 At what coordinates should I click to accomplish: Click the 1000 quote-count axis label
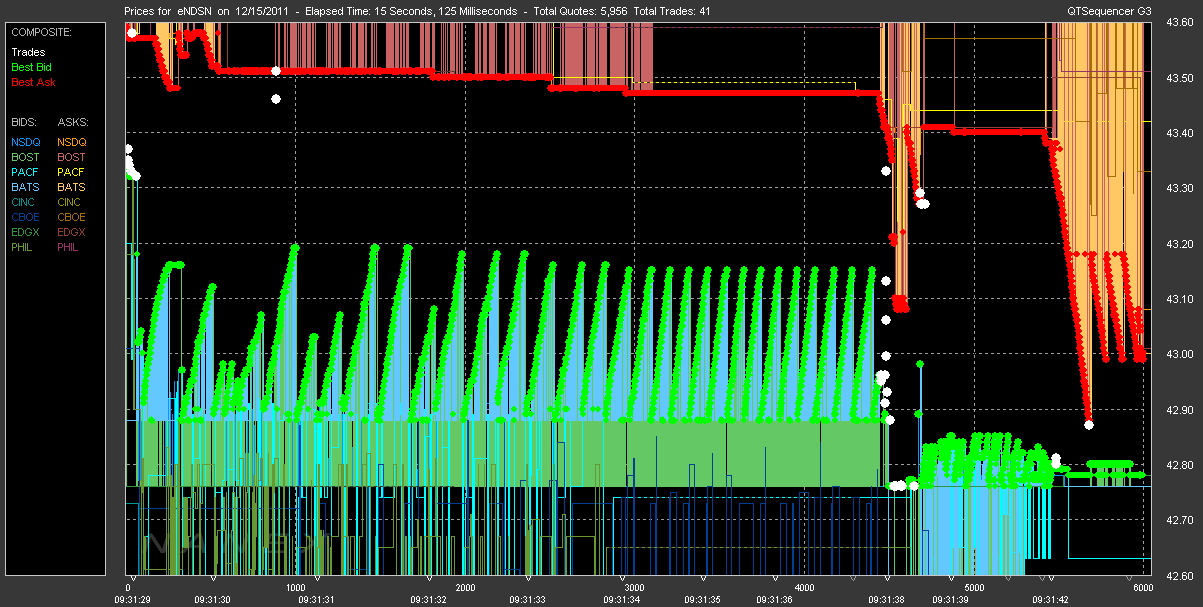point(296,587)
